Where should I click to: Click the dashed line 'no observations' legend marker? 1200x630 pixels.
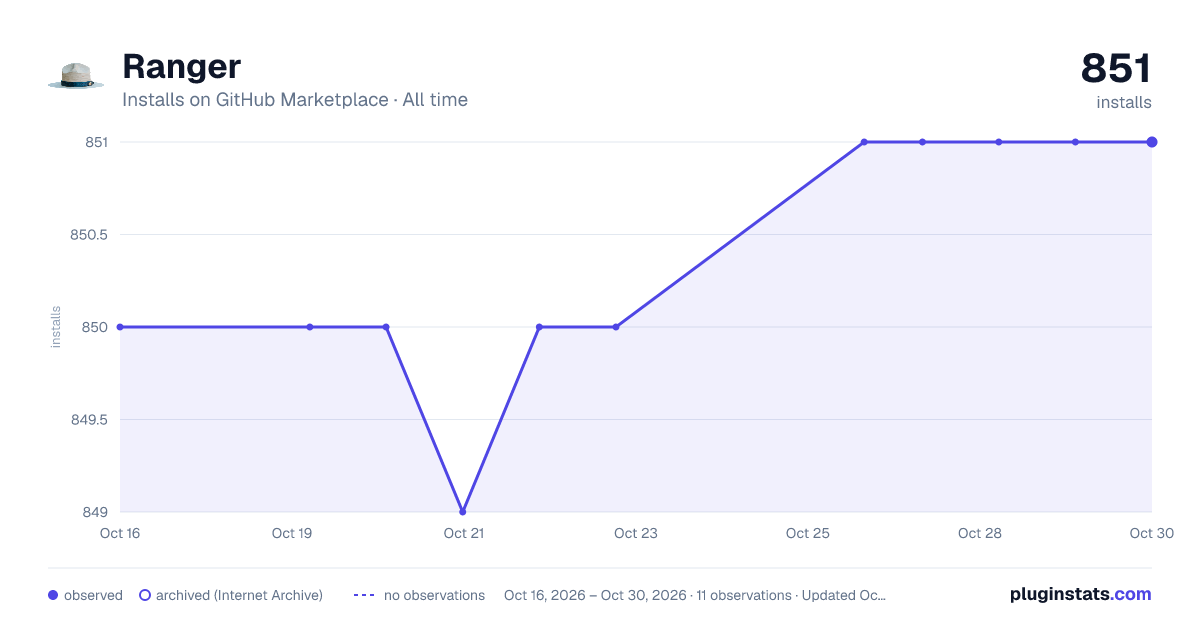(364, 595)
